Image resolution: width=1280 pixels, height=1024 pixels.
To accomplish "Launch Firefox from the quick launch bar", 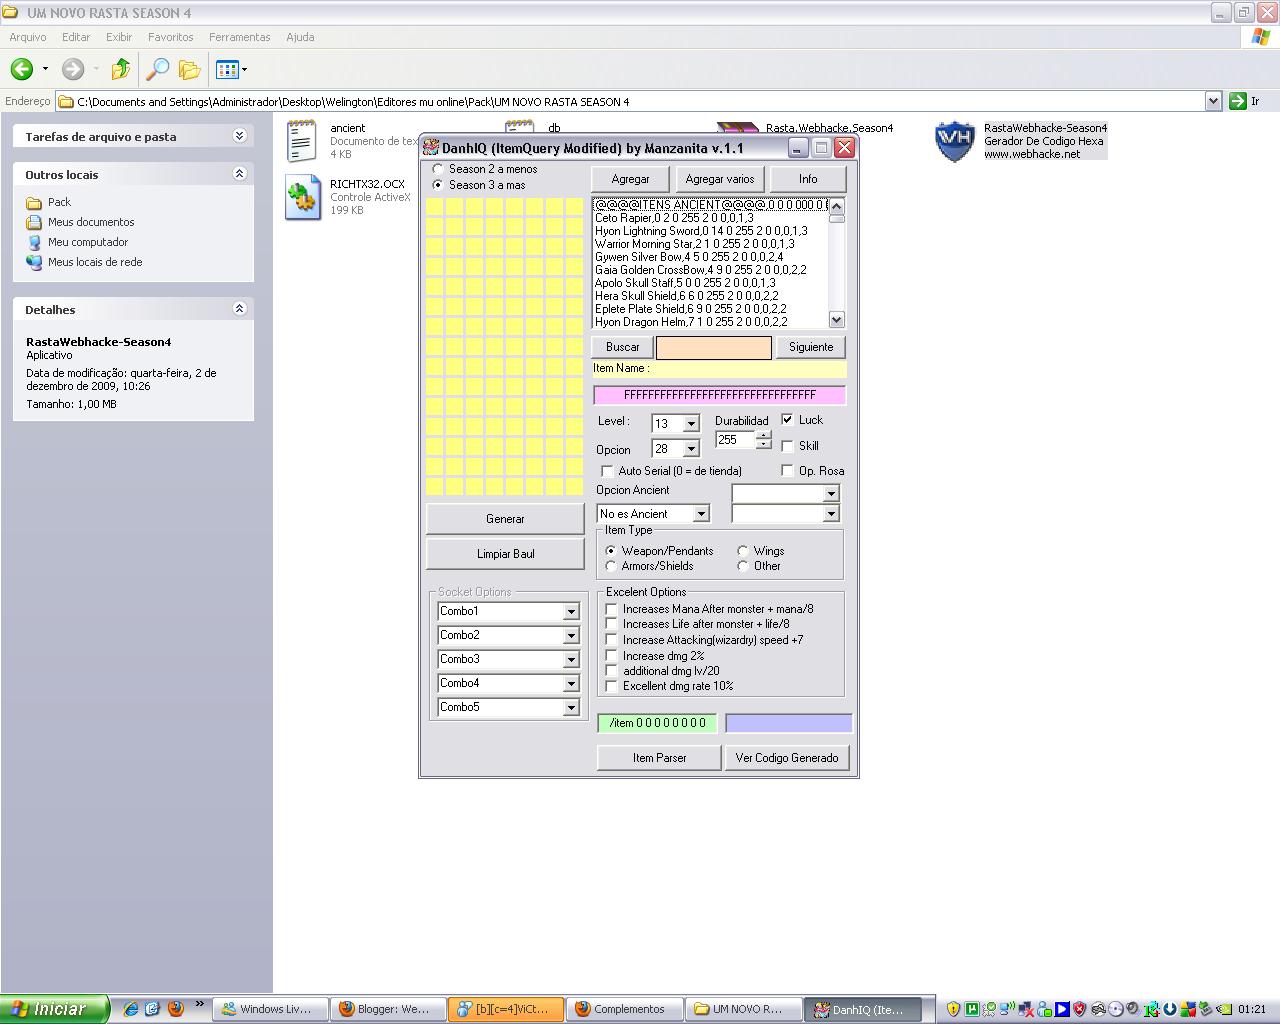I will [176, 1009].
